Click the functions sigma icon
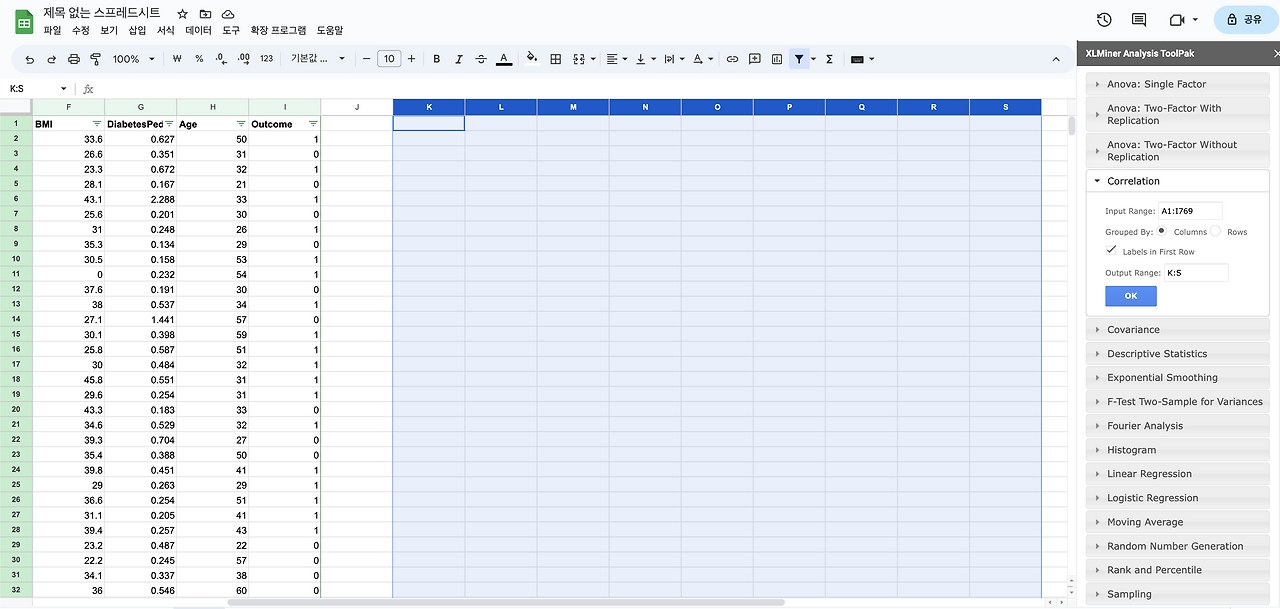 click(x=829, y=59)
